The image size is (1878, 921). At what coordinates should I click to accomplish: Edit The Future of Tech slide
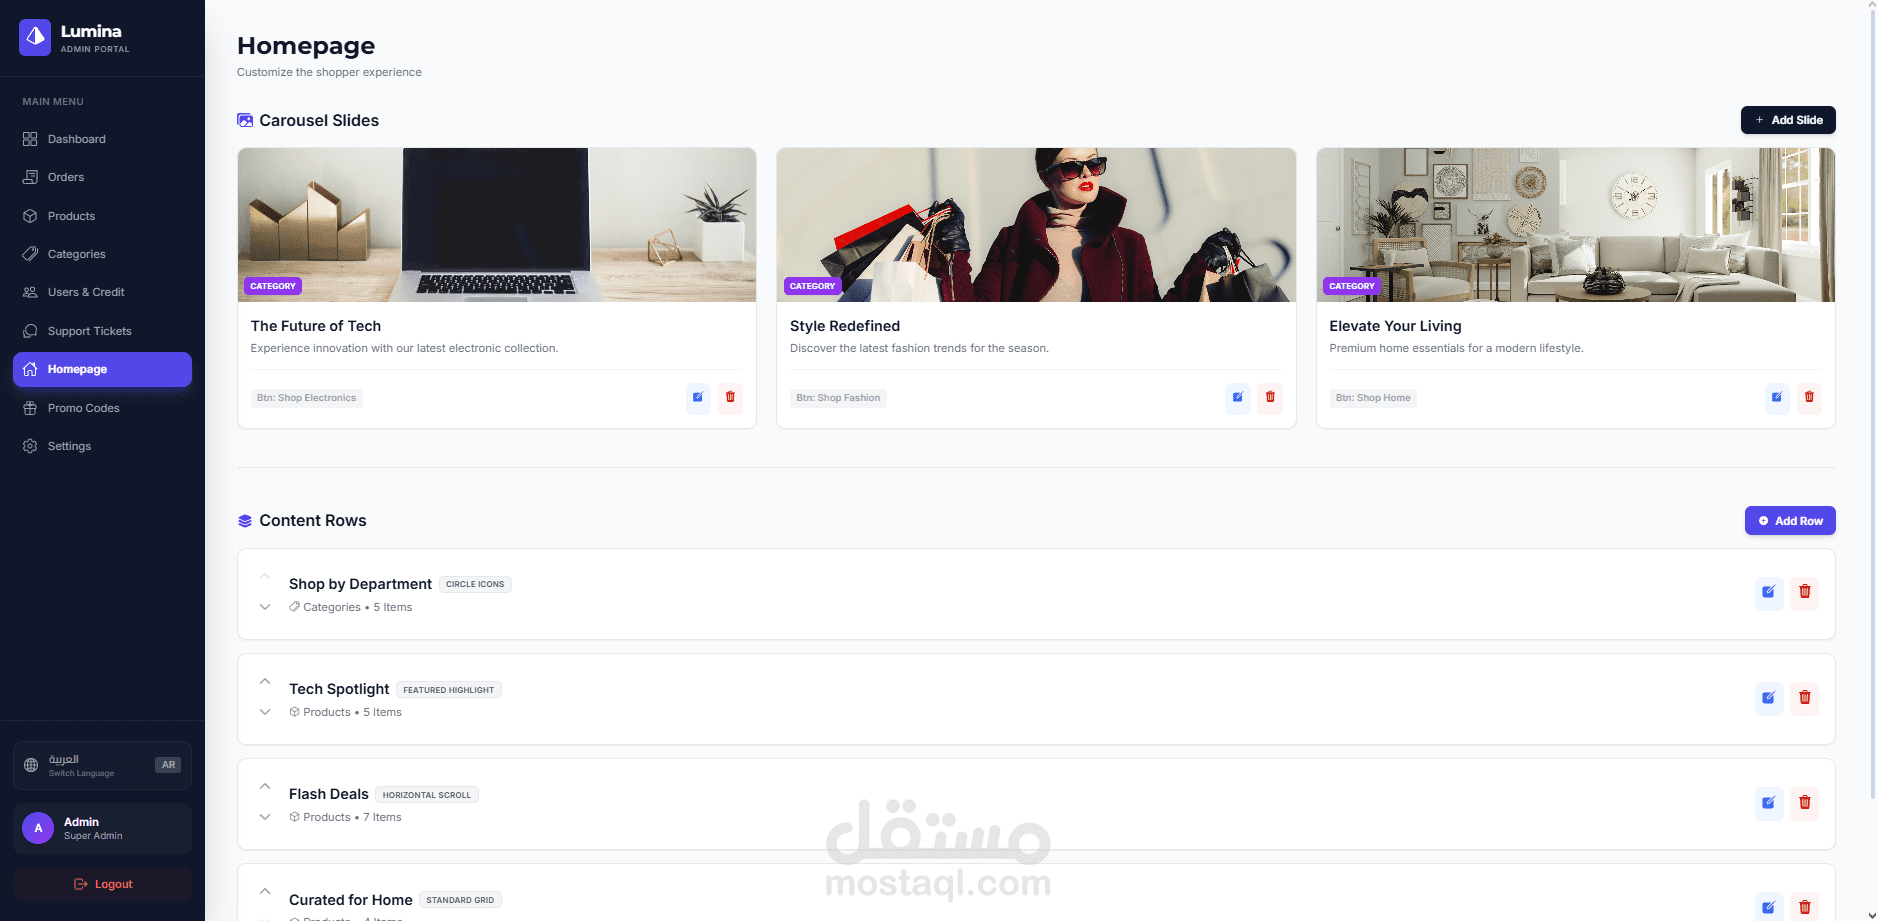pos(698,397)
